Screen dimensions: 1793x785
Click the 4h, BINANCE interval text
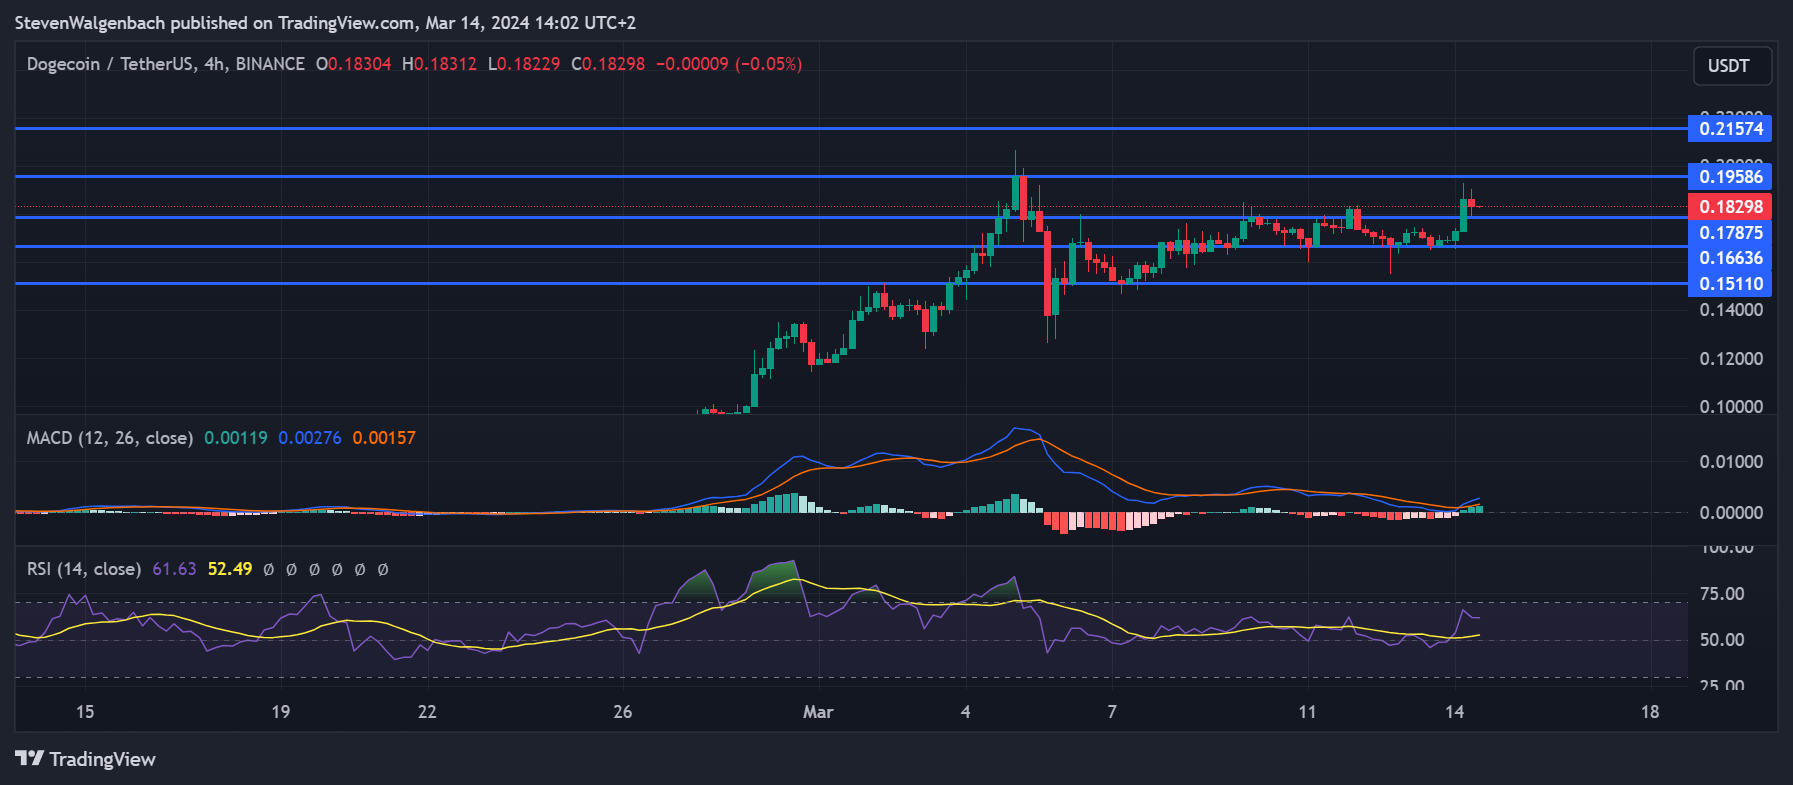[x=254, y=64]
